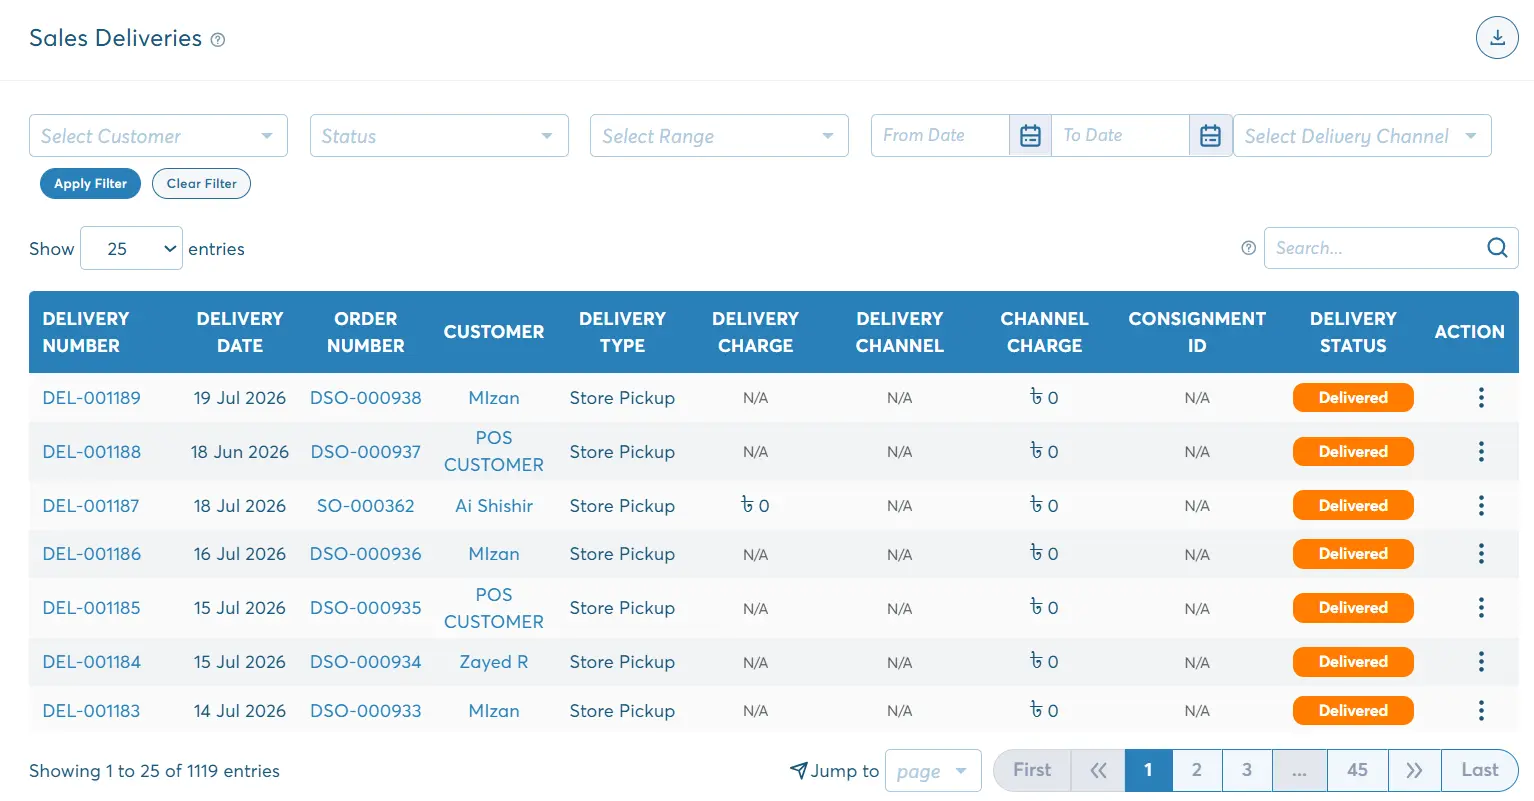This screenshot has width=1534, height=801.
Task: Click help icon next to search box
Action: coord(1248,248)
